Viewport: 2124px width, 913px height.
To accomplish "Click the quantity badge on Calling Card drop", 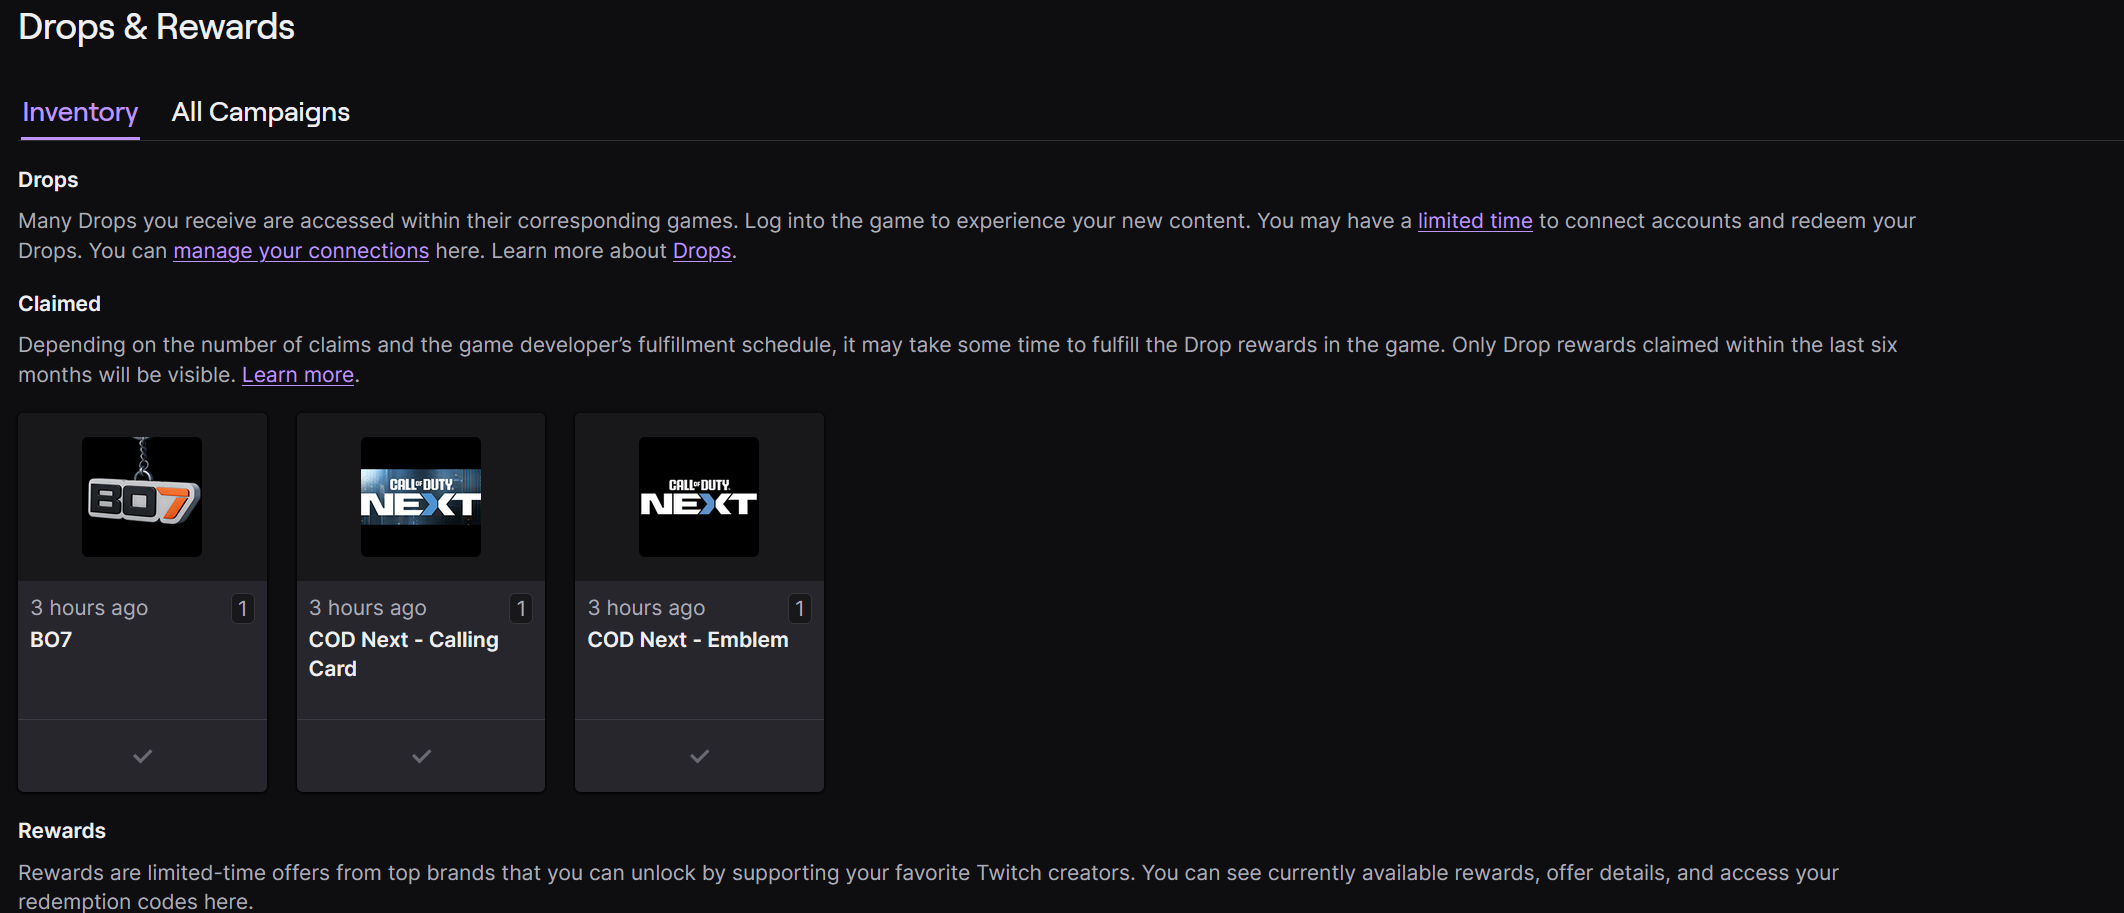I will [520, 608].
